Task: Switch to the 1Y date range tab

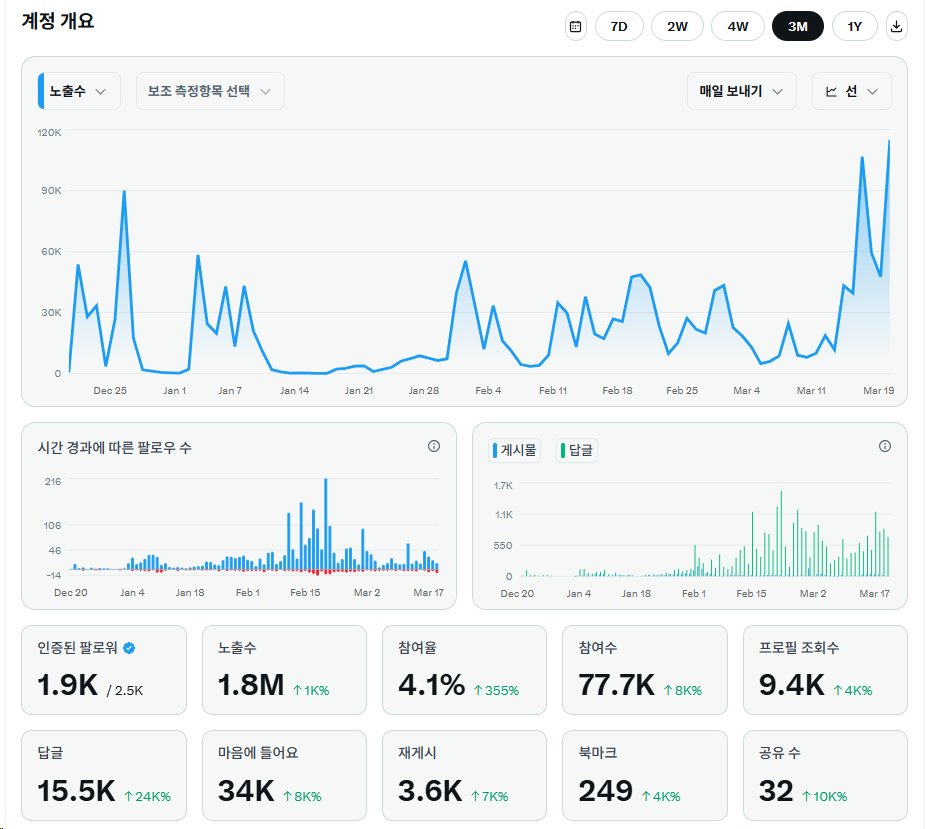Action: pyautogui.click(x=854, y=26)
